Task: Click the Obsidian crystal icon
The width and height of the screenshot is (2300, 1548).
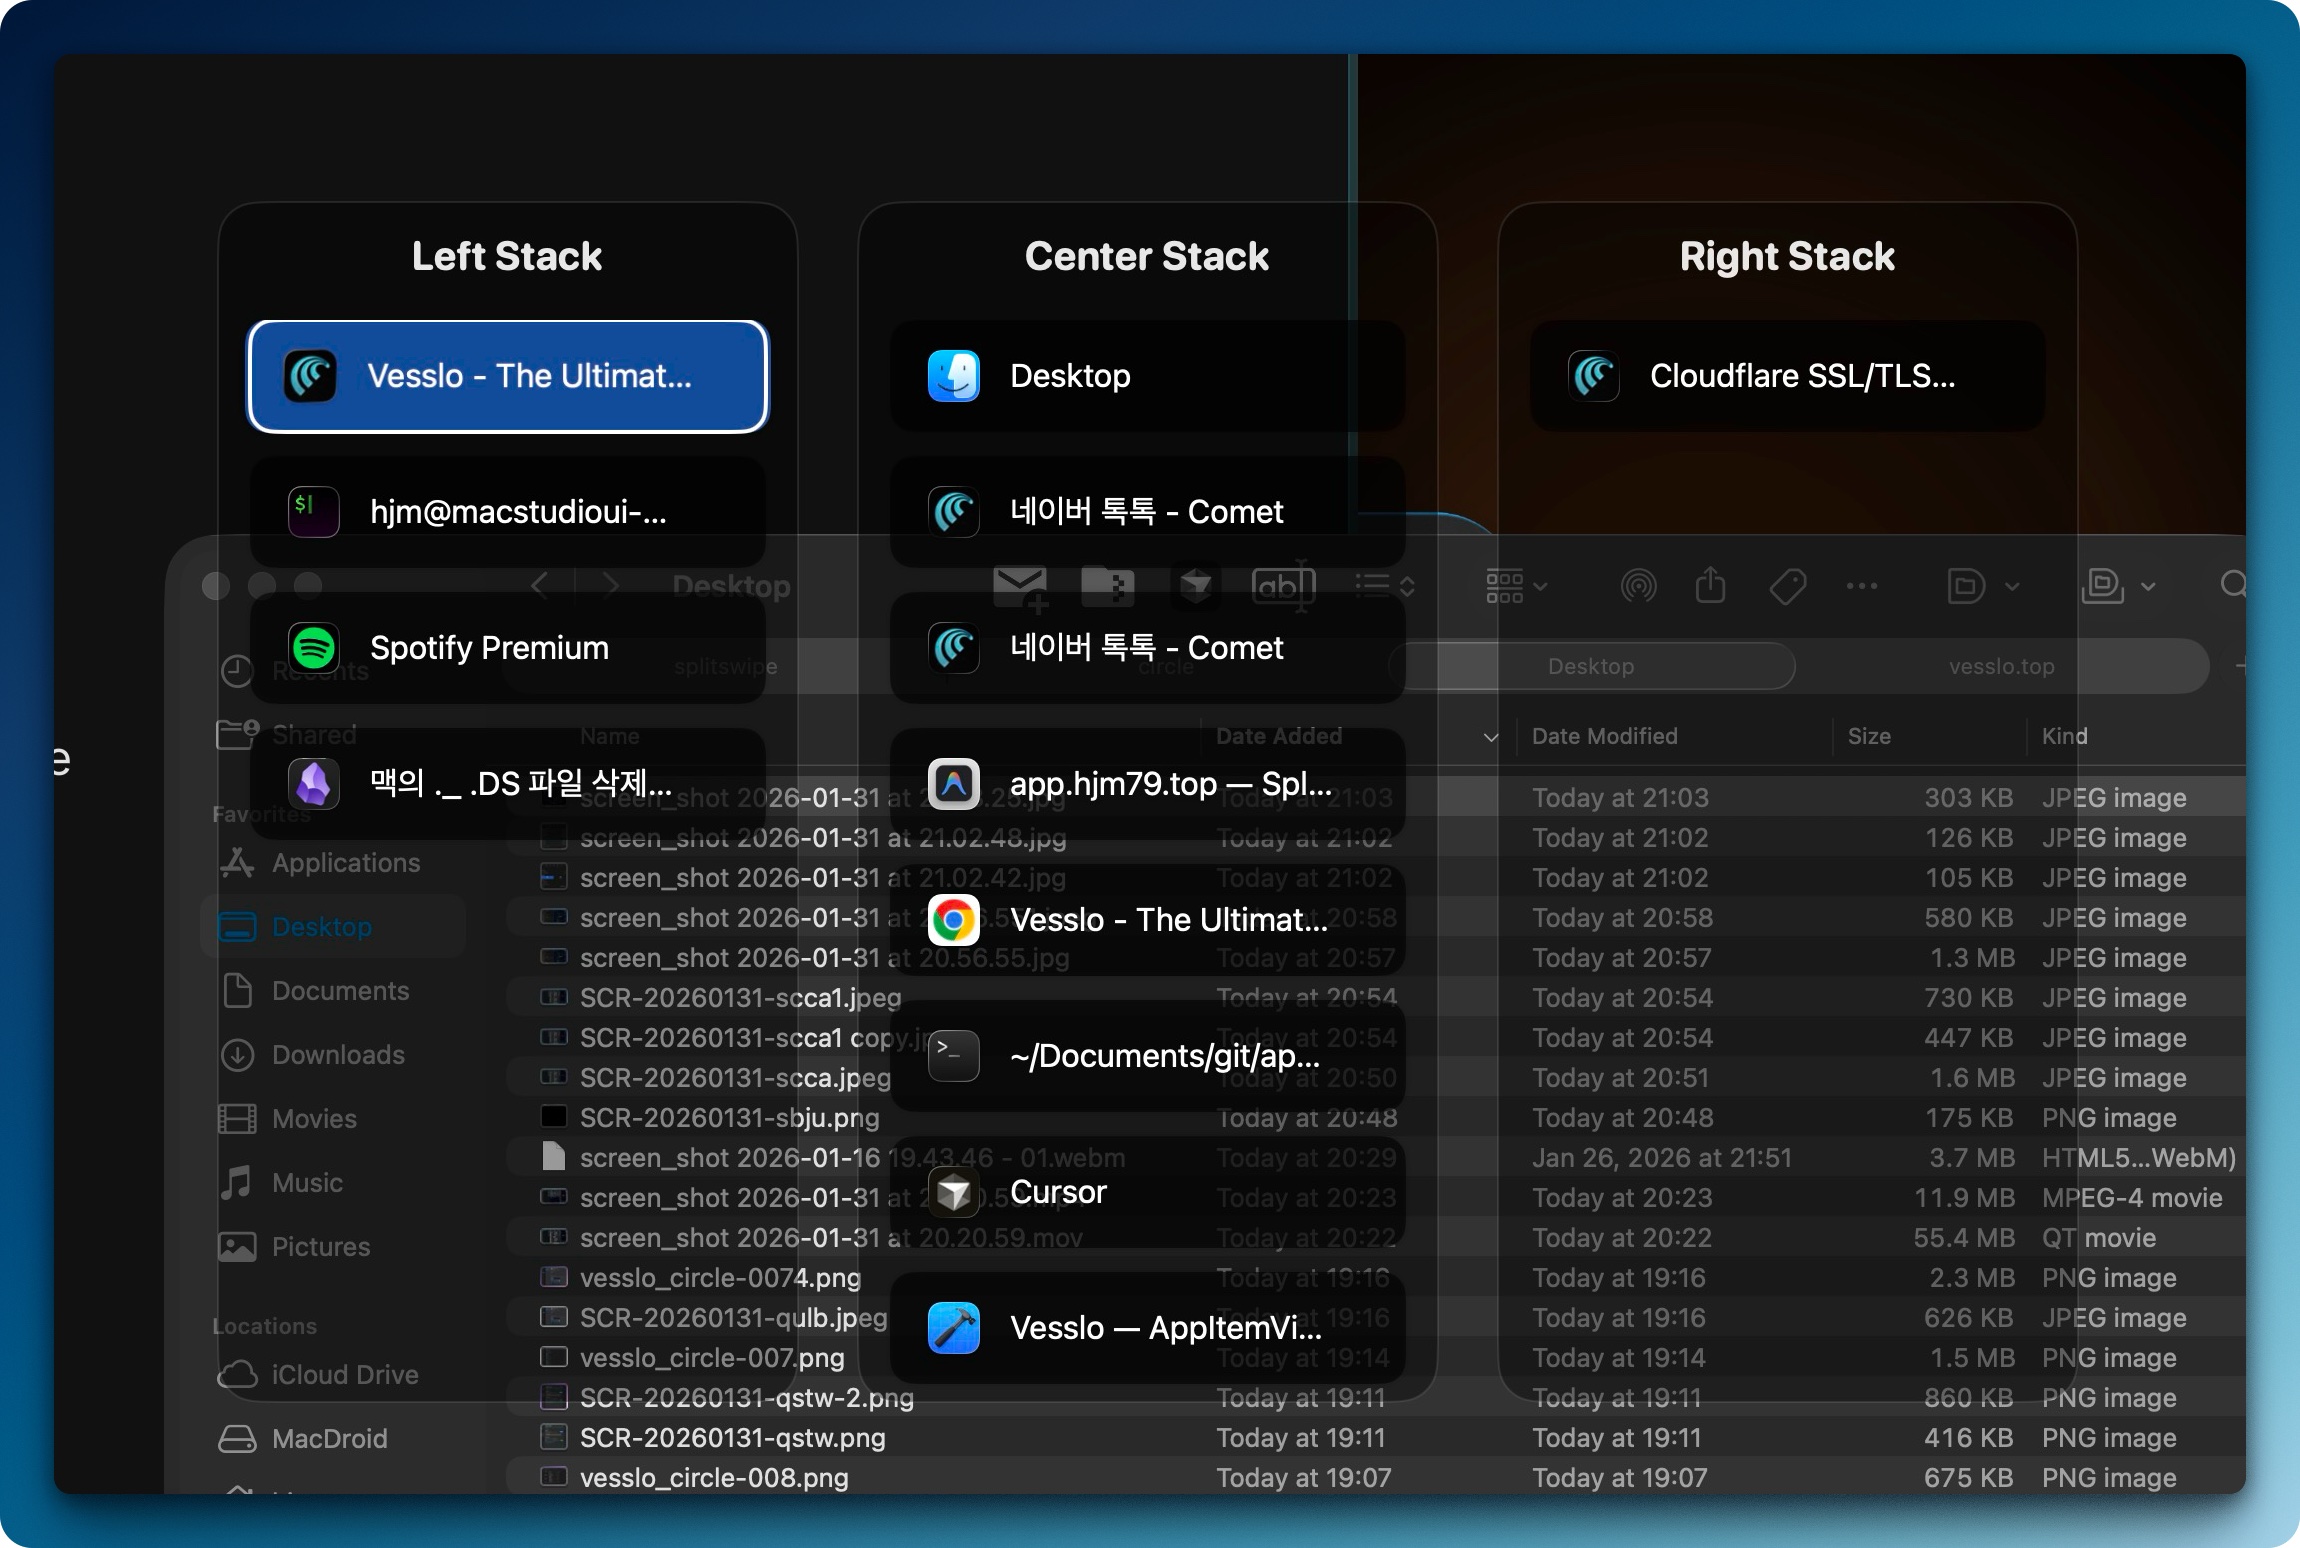Action: pyautogui.click(x=314, y=784)
